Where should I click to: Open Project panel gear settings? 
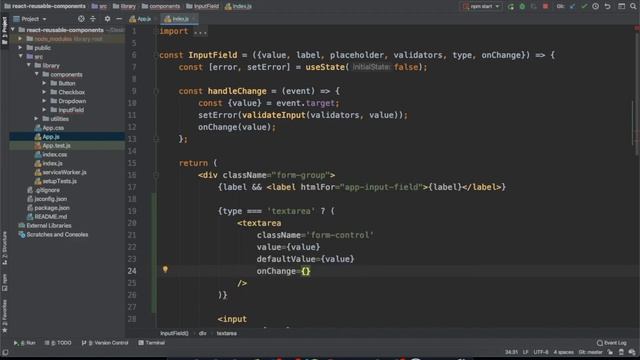coord(107,19)
